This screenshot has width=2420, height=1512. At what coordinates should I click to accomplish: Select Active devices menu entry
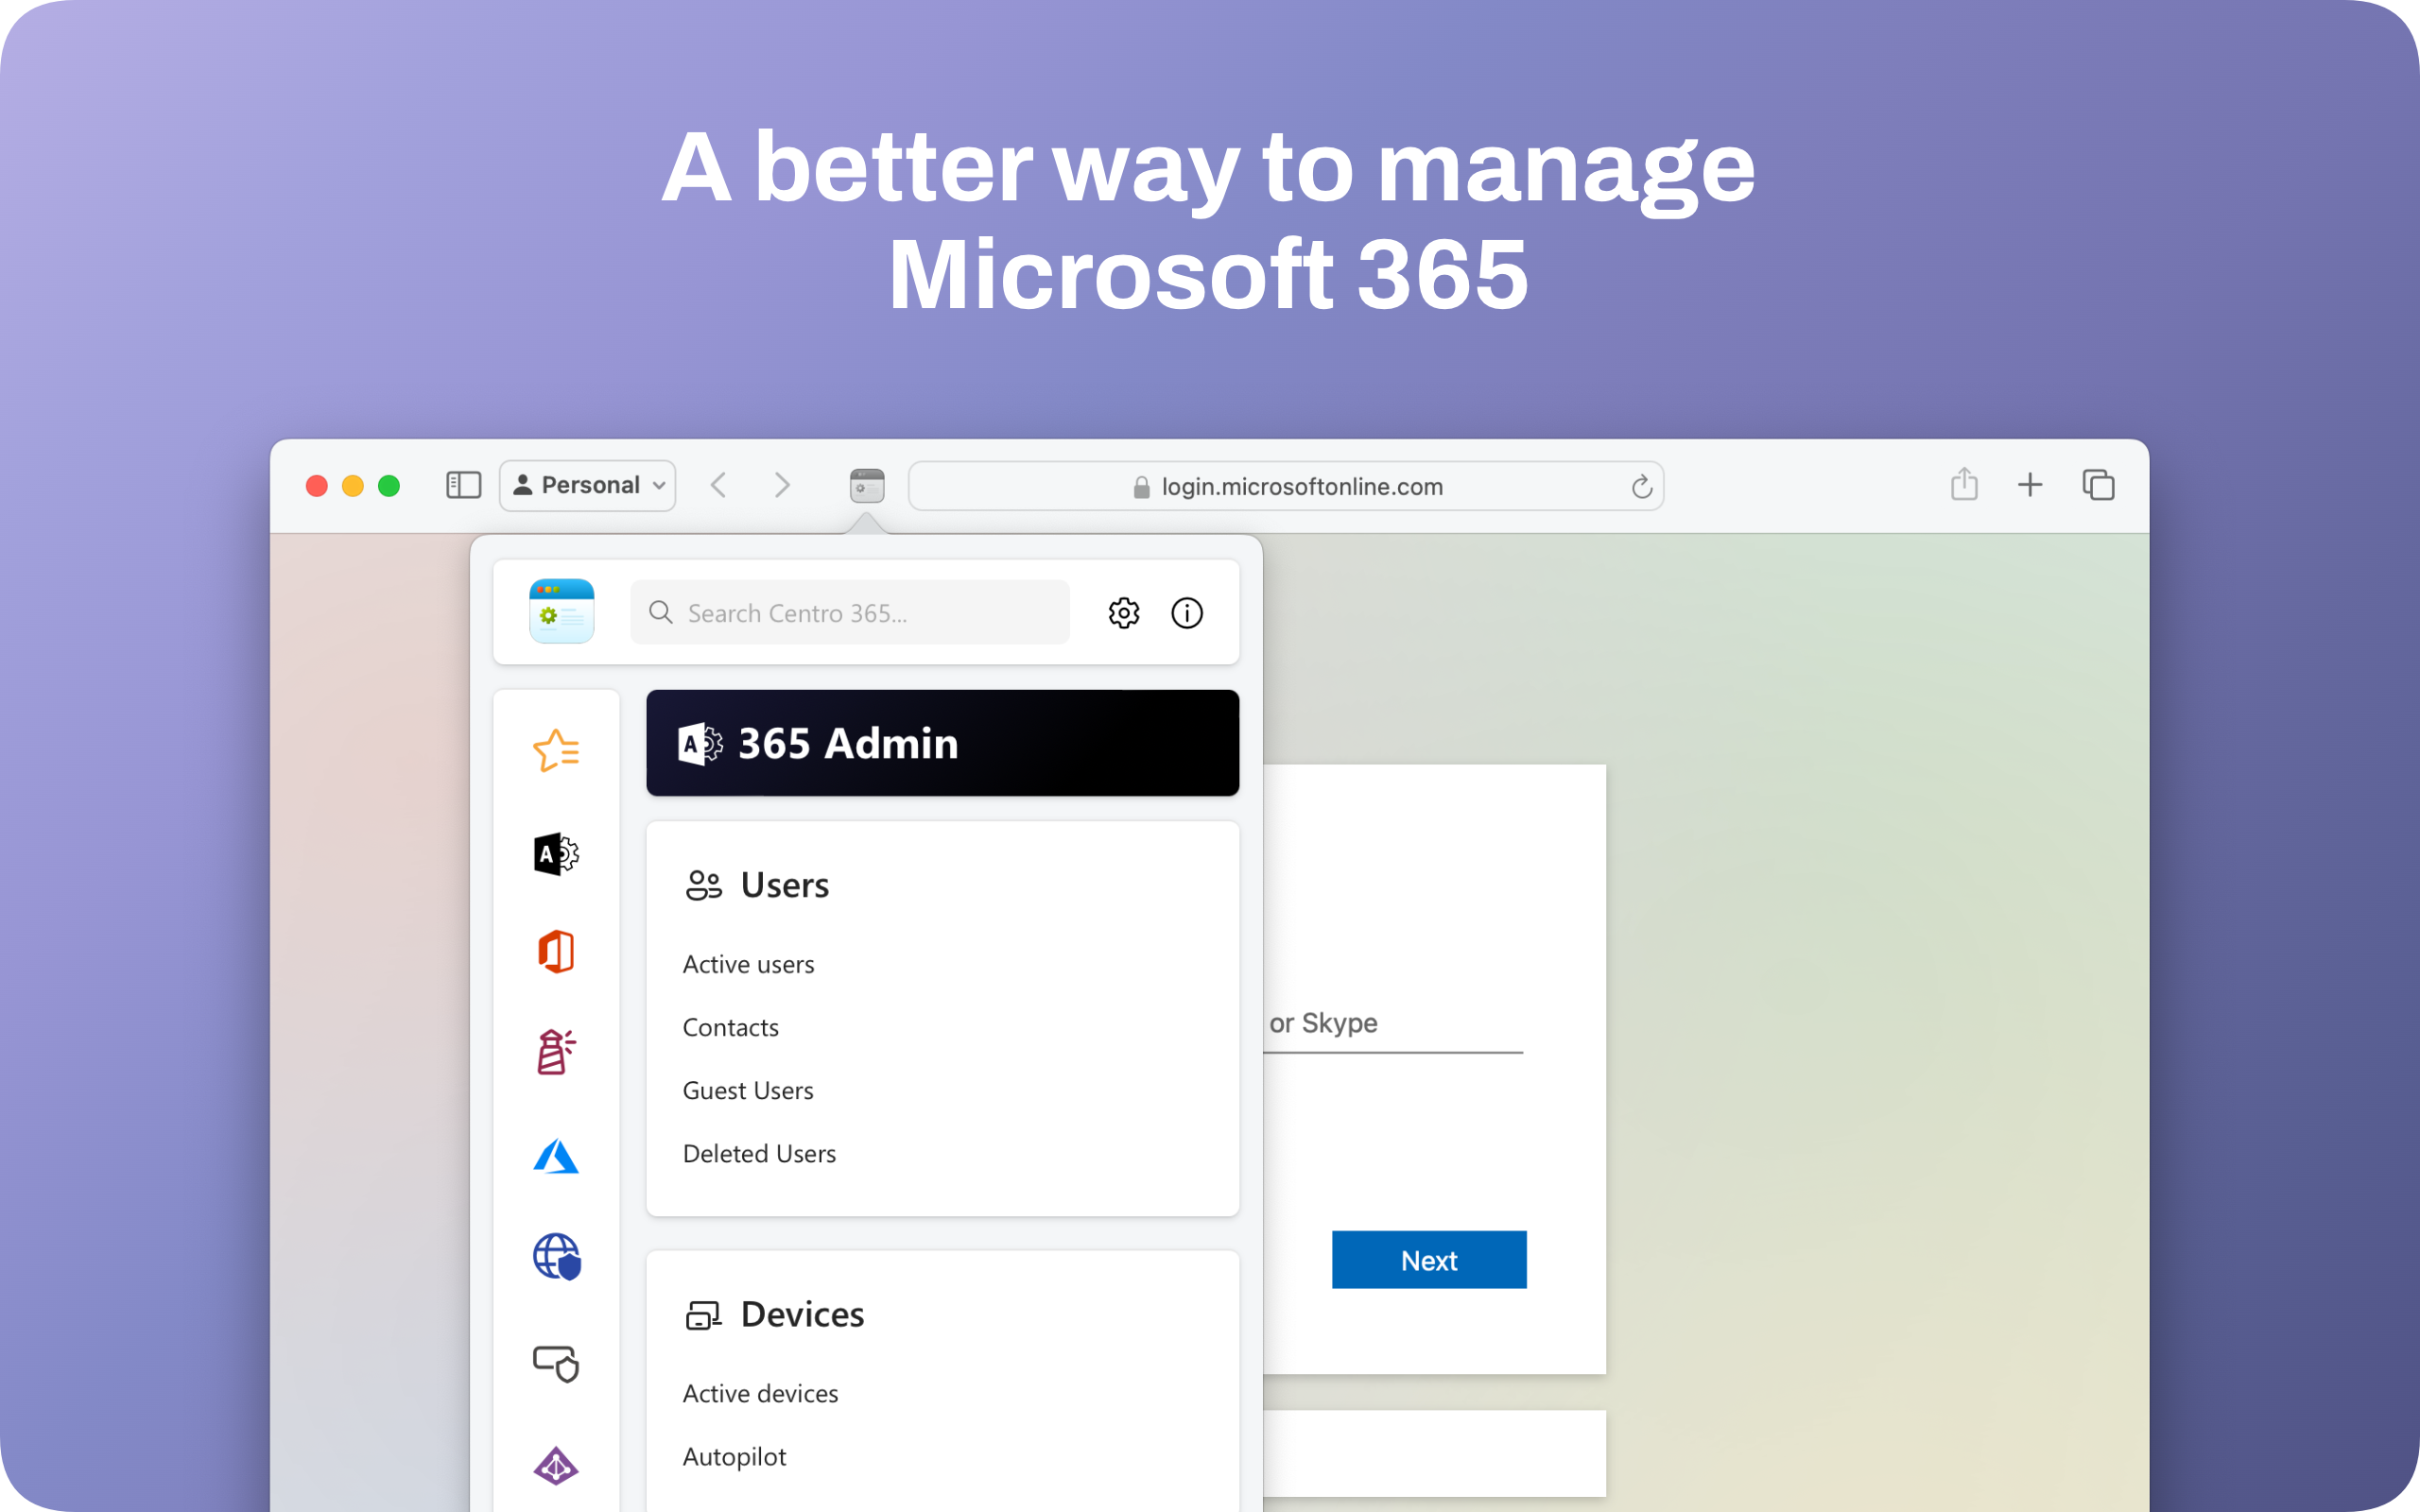point(760,1394)
